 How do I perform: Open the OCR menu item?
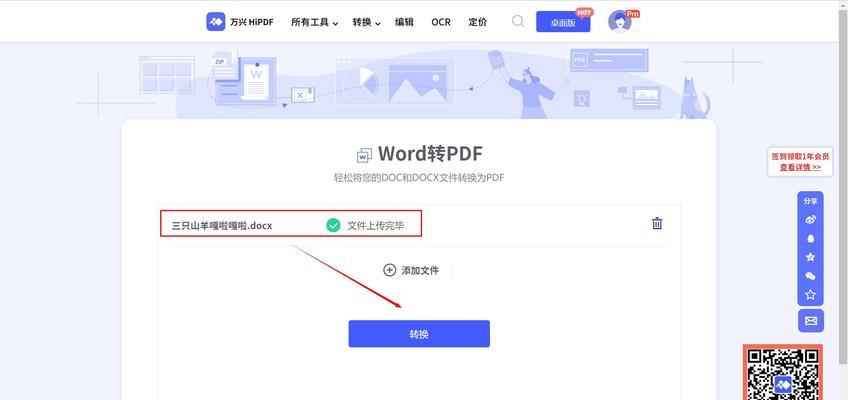[x=441, y=22]
